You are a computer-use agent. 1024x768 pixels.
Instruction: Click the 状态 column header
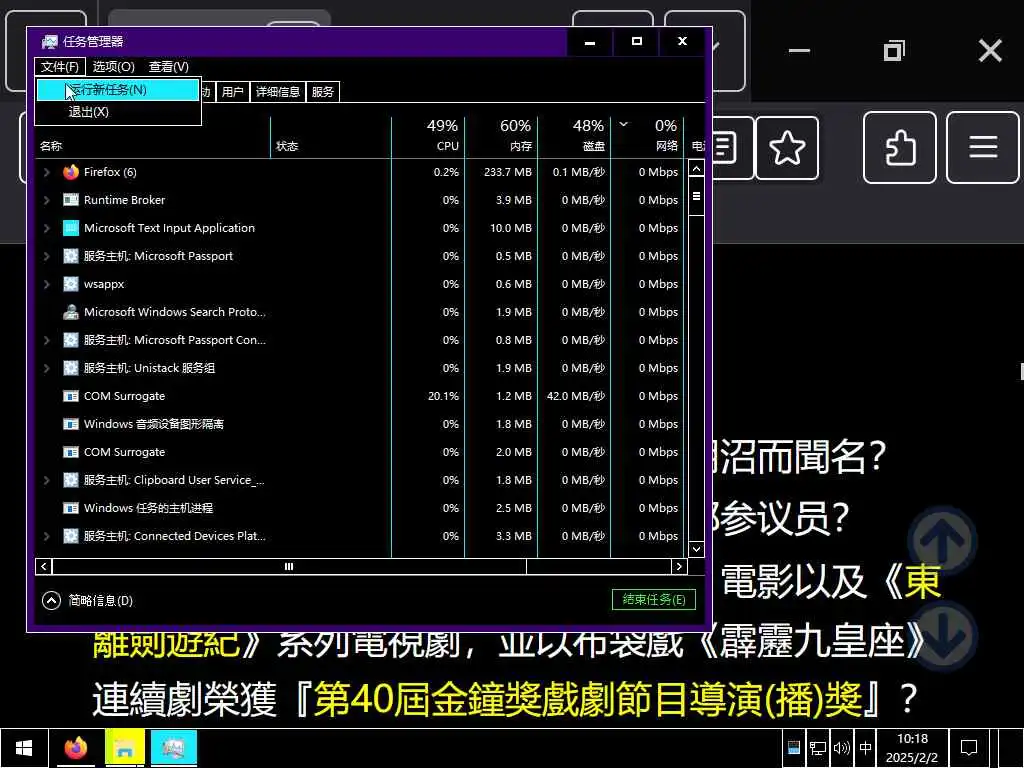(331, 136)
